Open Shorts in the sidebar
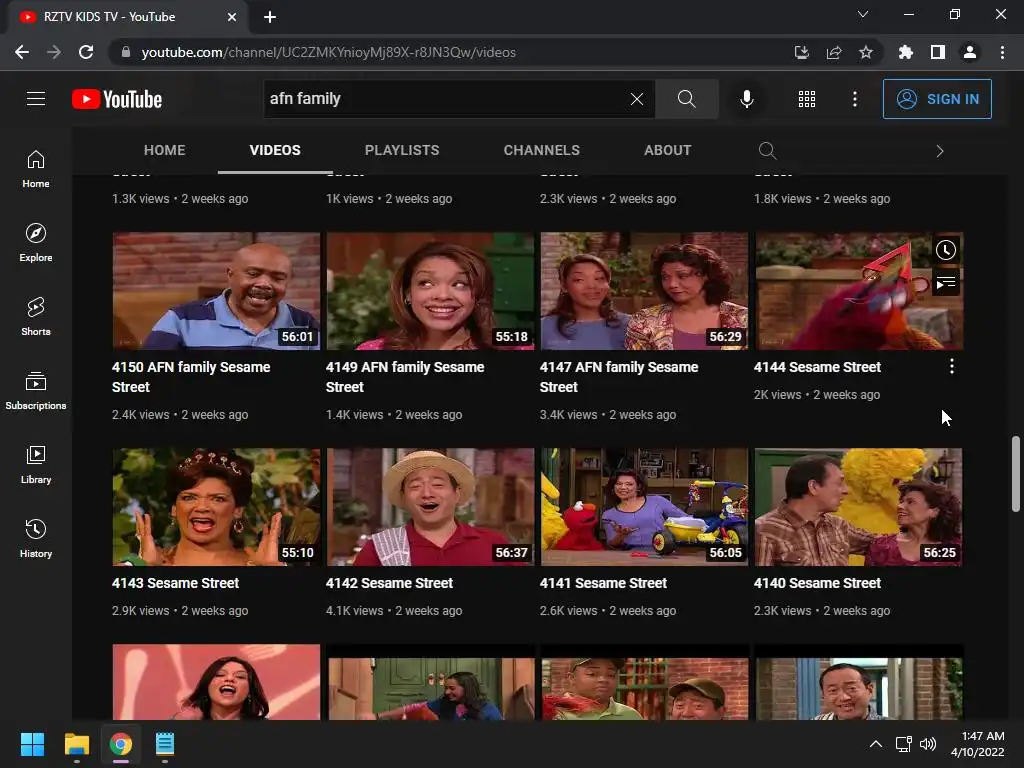The image size is (1024, 768). (36, 317)
